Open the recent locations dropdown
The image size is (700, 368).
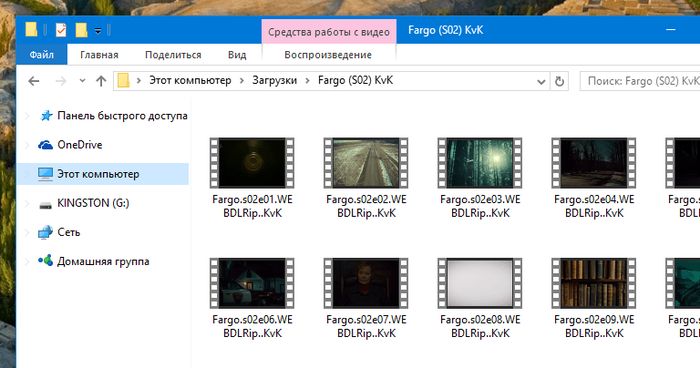coord(82,81)
